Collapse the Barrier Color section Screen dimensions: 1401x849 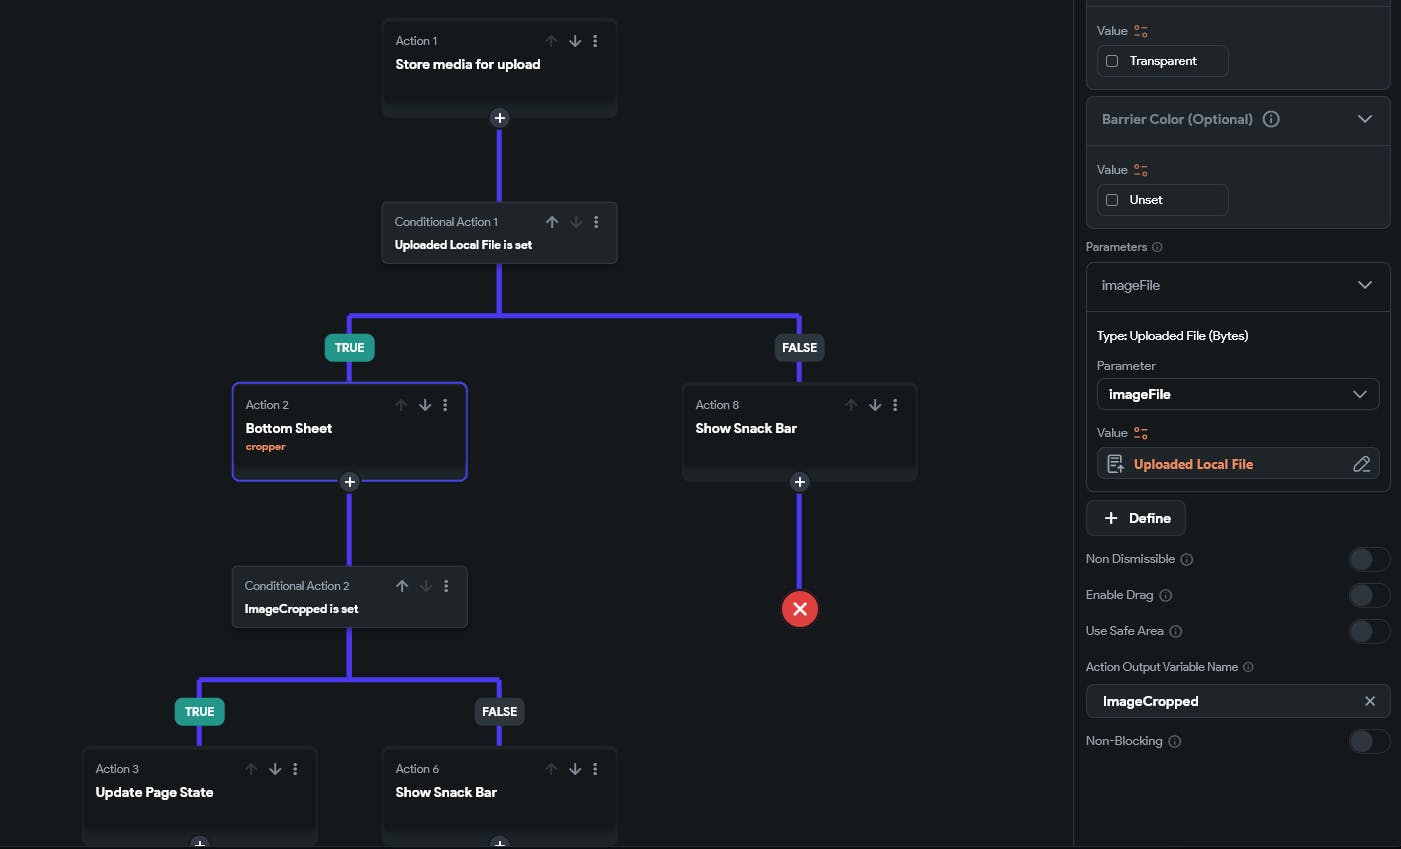[1365, 119]
